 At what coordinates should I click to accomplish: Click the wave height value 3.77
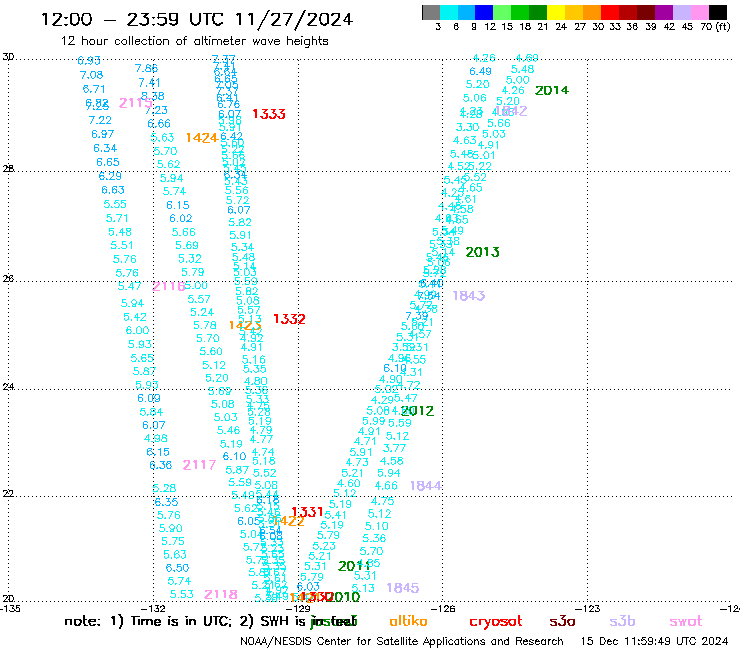click(x=394, y=448)
